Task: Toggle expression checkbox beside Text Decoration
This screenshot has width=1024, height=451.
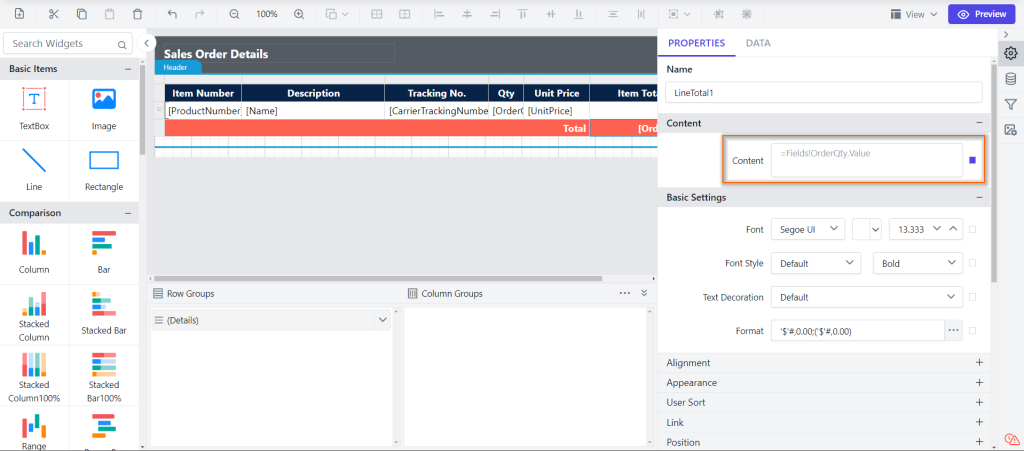Action: [x=972, y=297]
